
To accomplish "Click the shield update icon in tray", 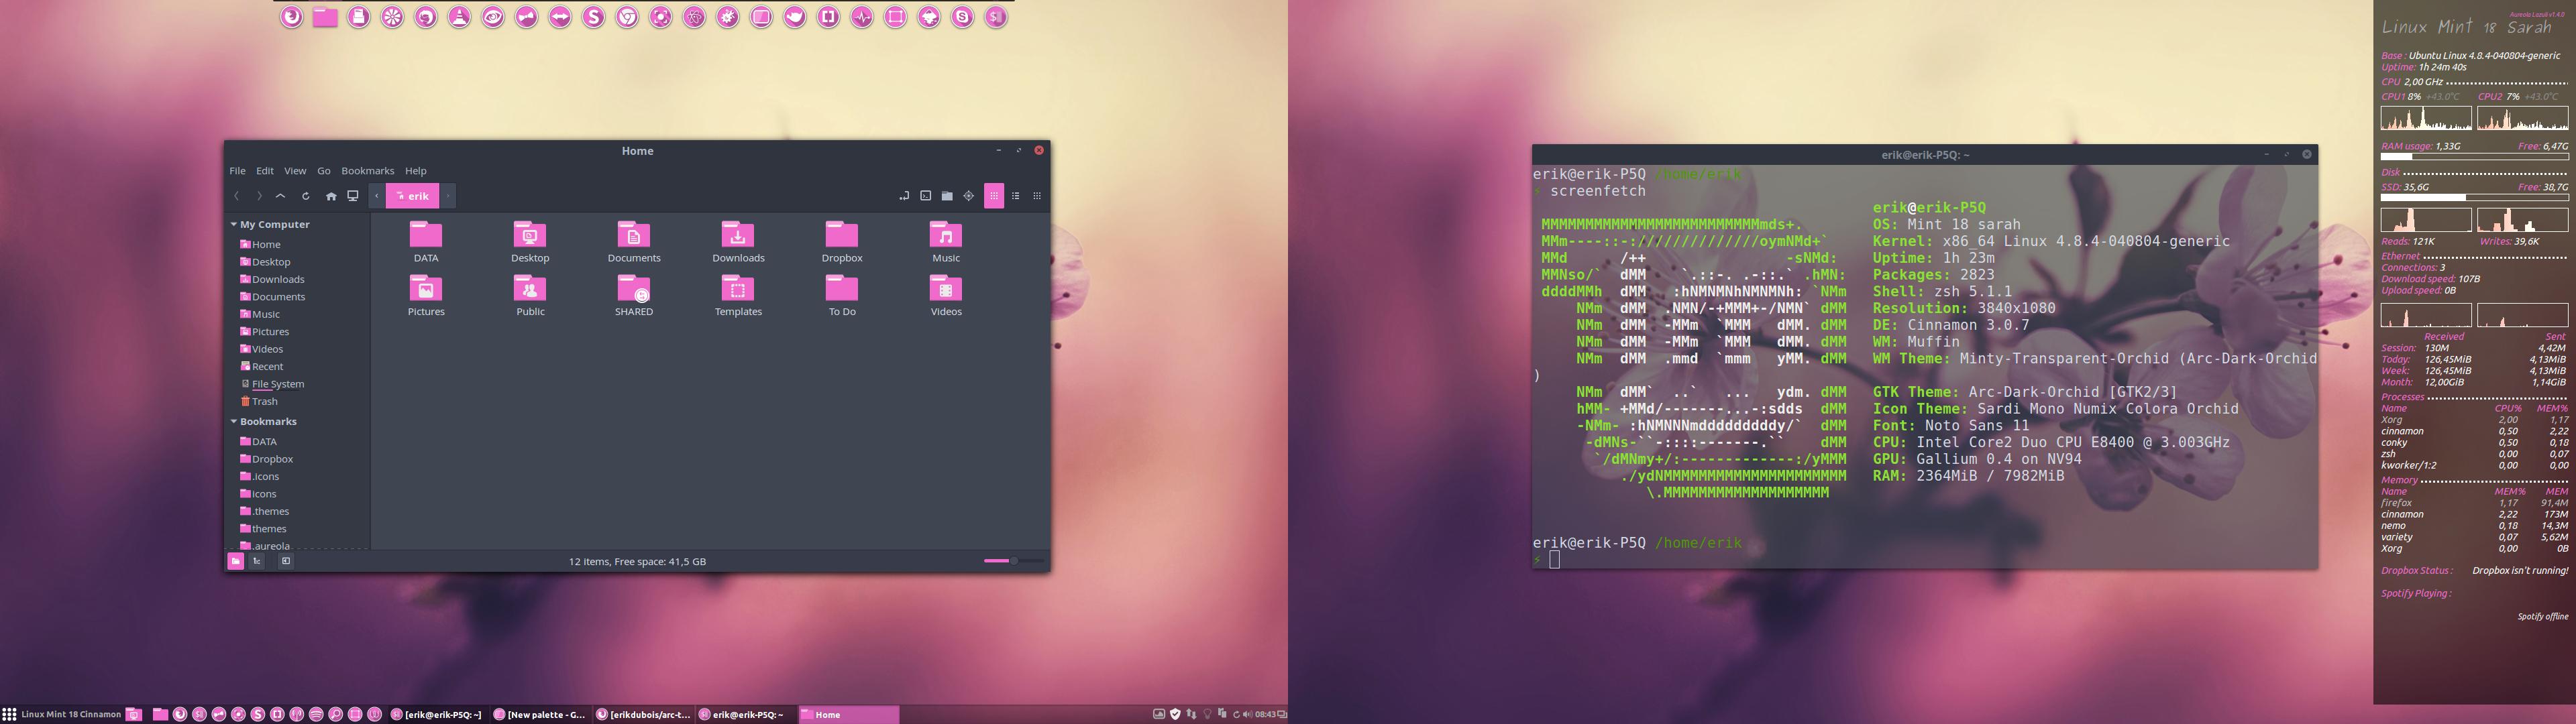I will pos(1176,714).
